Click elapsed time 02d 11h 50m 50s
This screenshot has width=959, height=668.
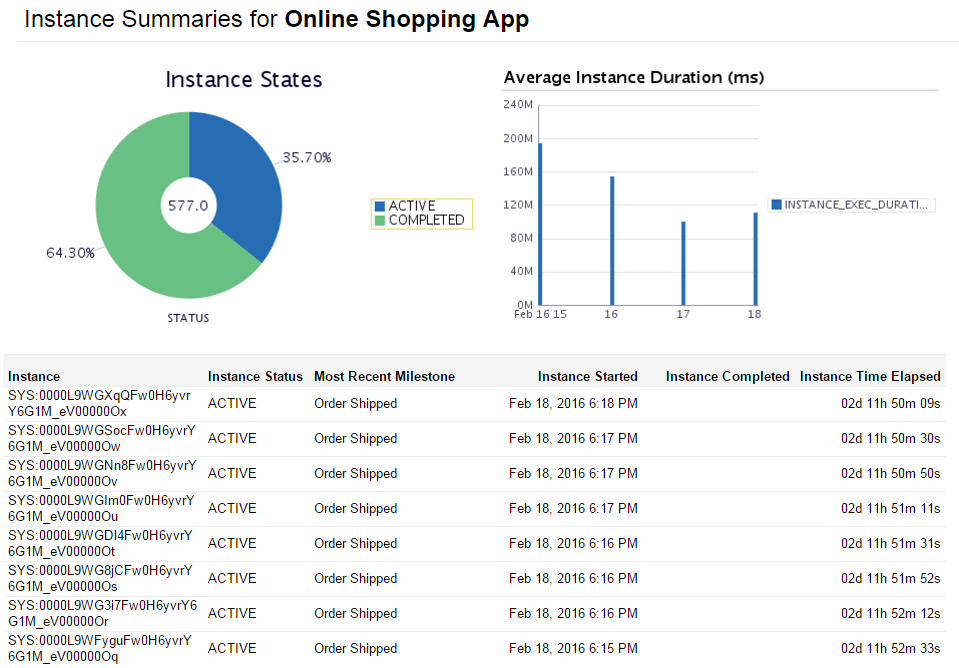click(890, 473)
